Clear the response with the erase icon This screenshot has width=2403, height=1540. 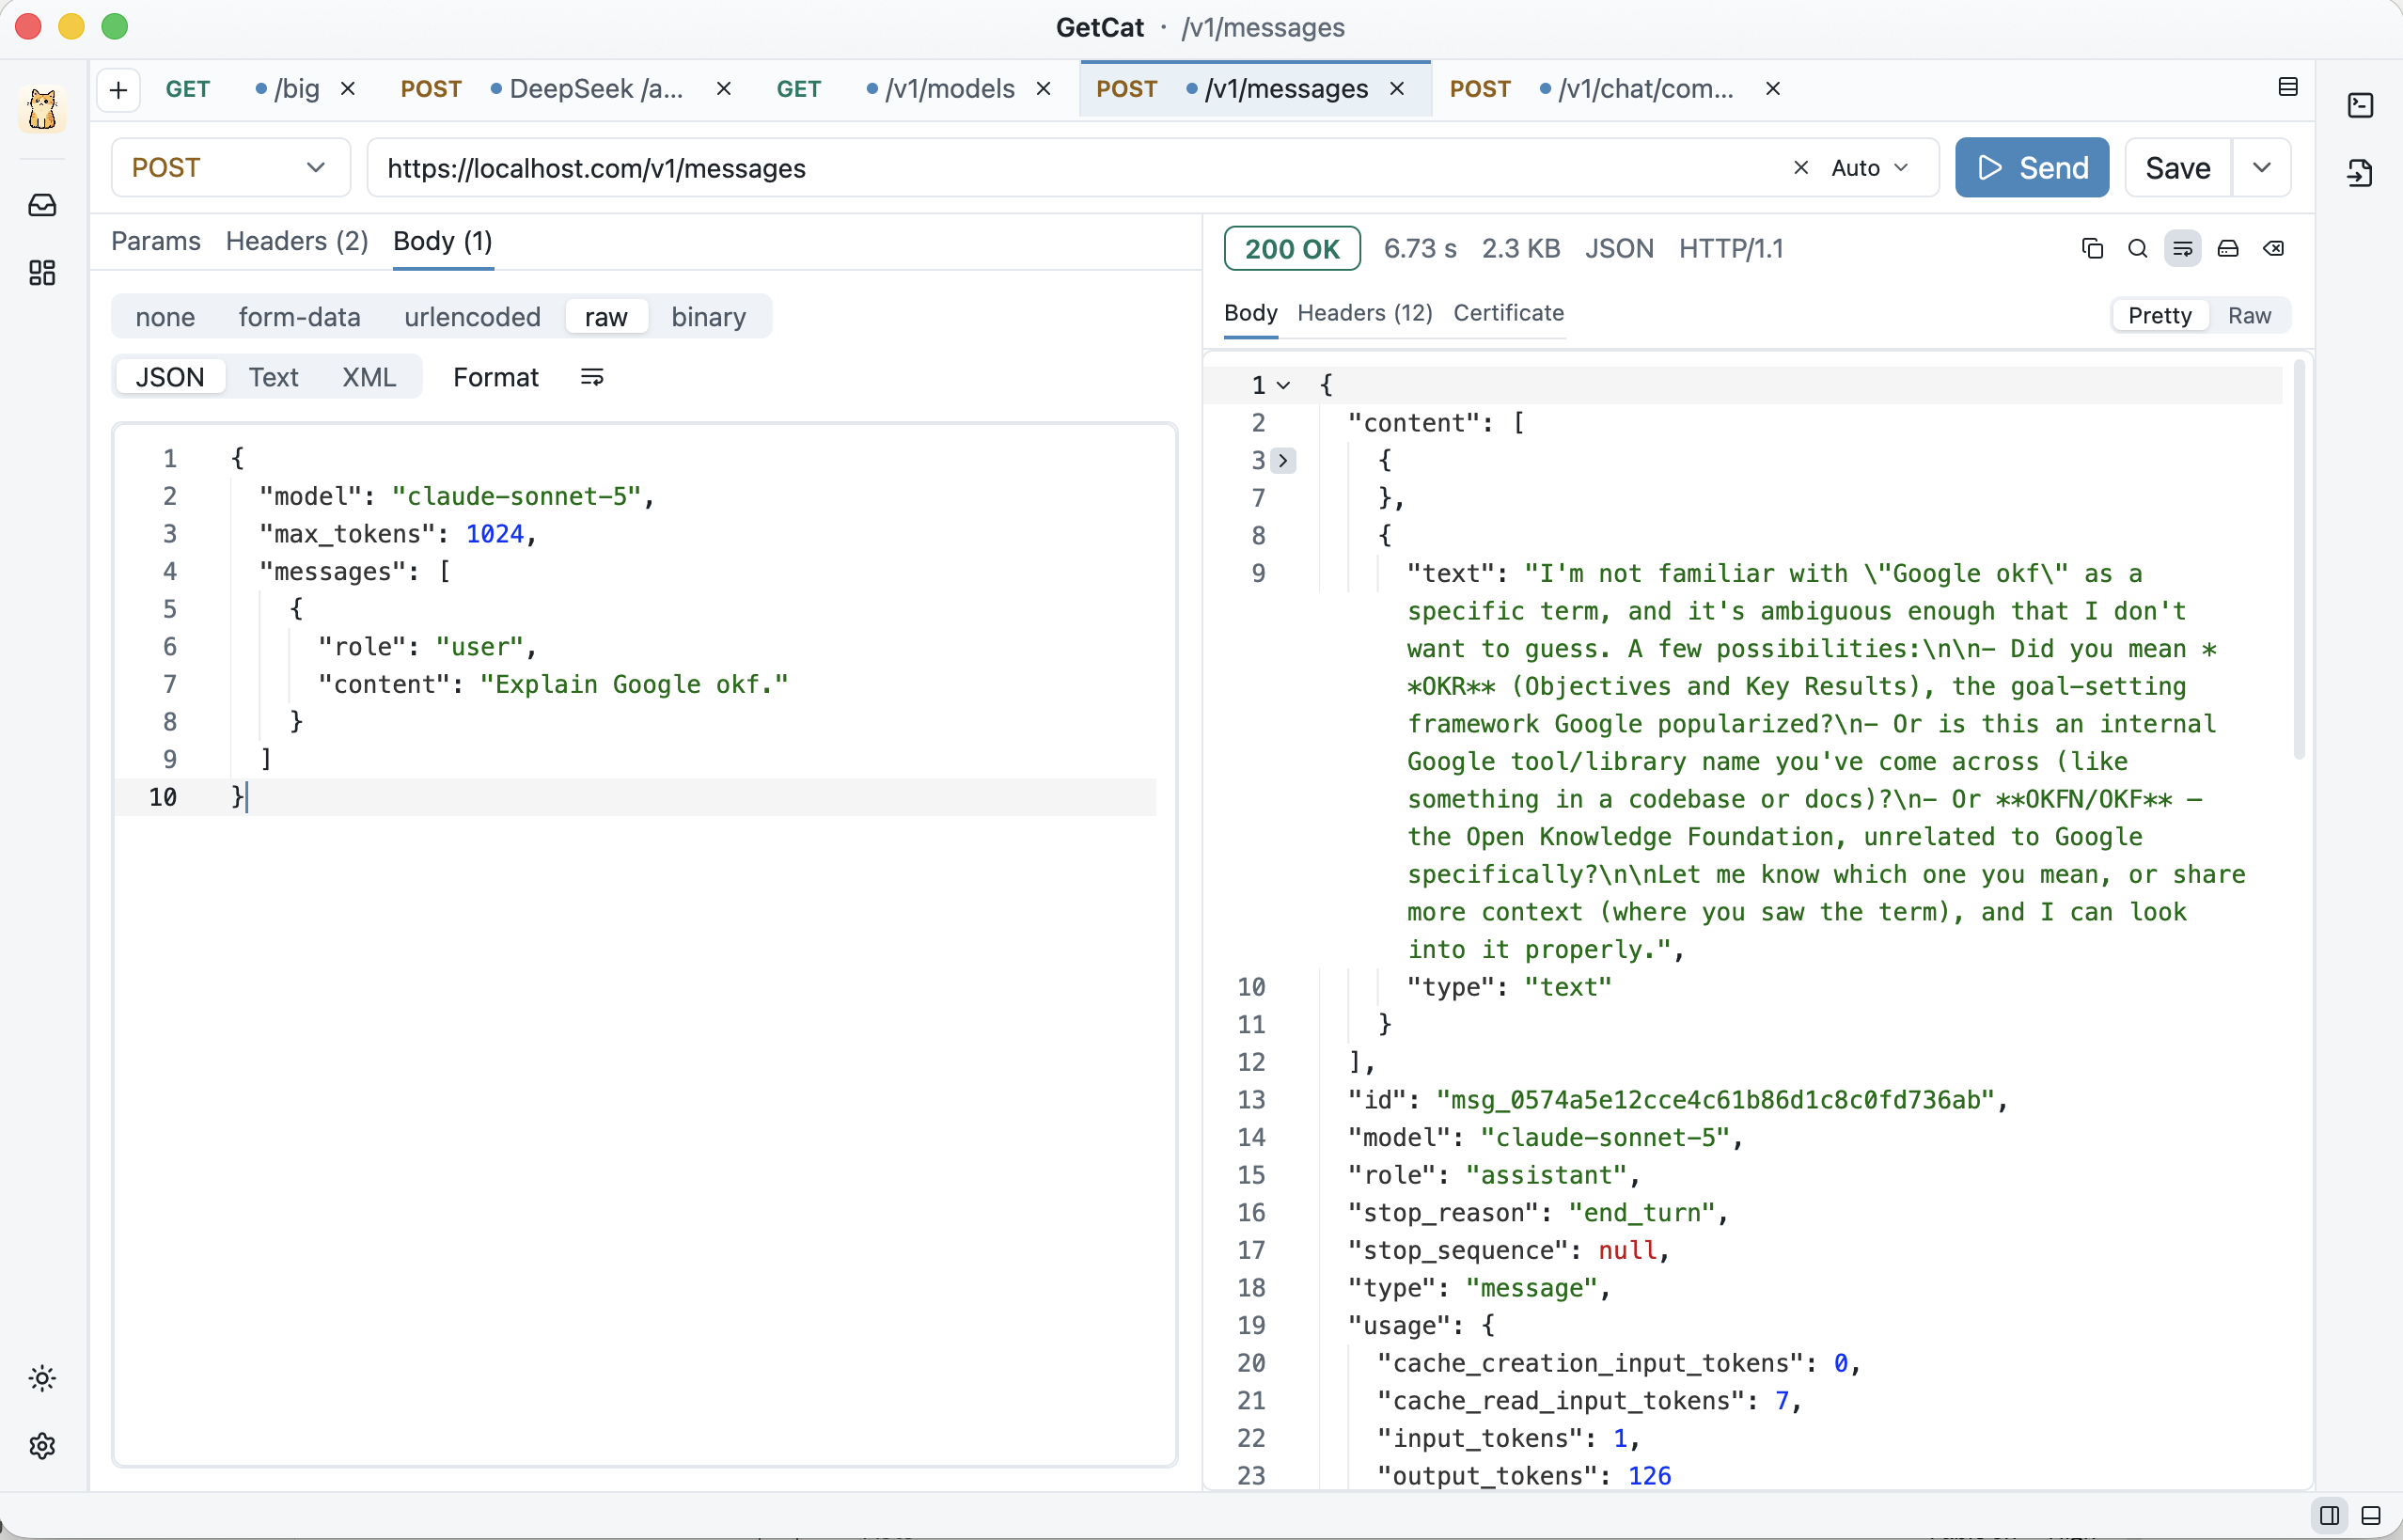click(2273, 248)
